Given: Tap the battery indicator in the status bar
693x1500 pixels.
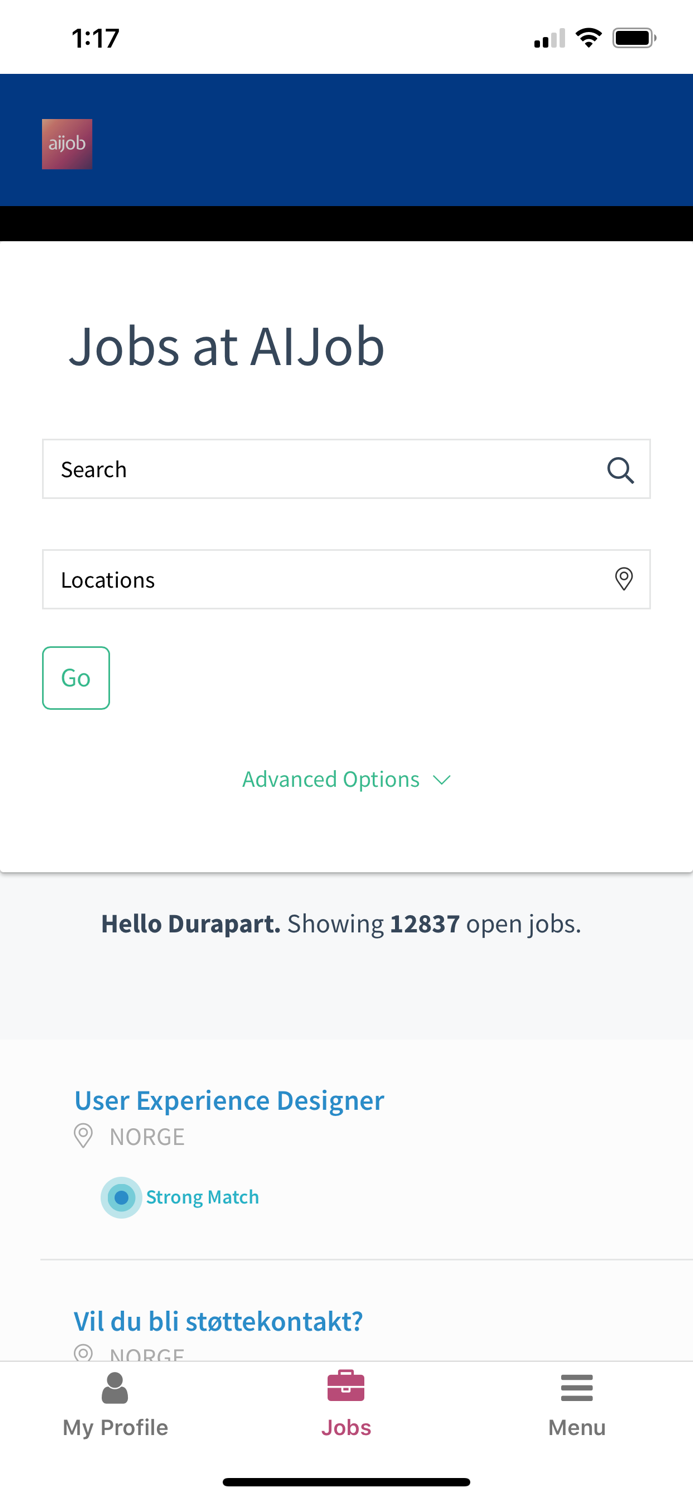Looking at the screenshot, I should click(x=634, y=36).
